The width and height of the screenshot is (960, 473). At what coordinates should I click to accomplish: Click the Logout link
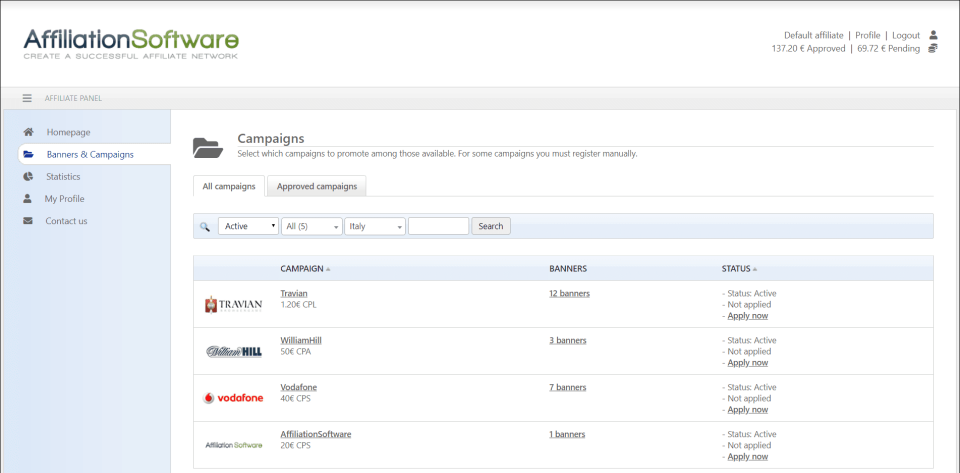click(906, 35)
